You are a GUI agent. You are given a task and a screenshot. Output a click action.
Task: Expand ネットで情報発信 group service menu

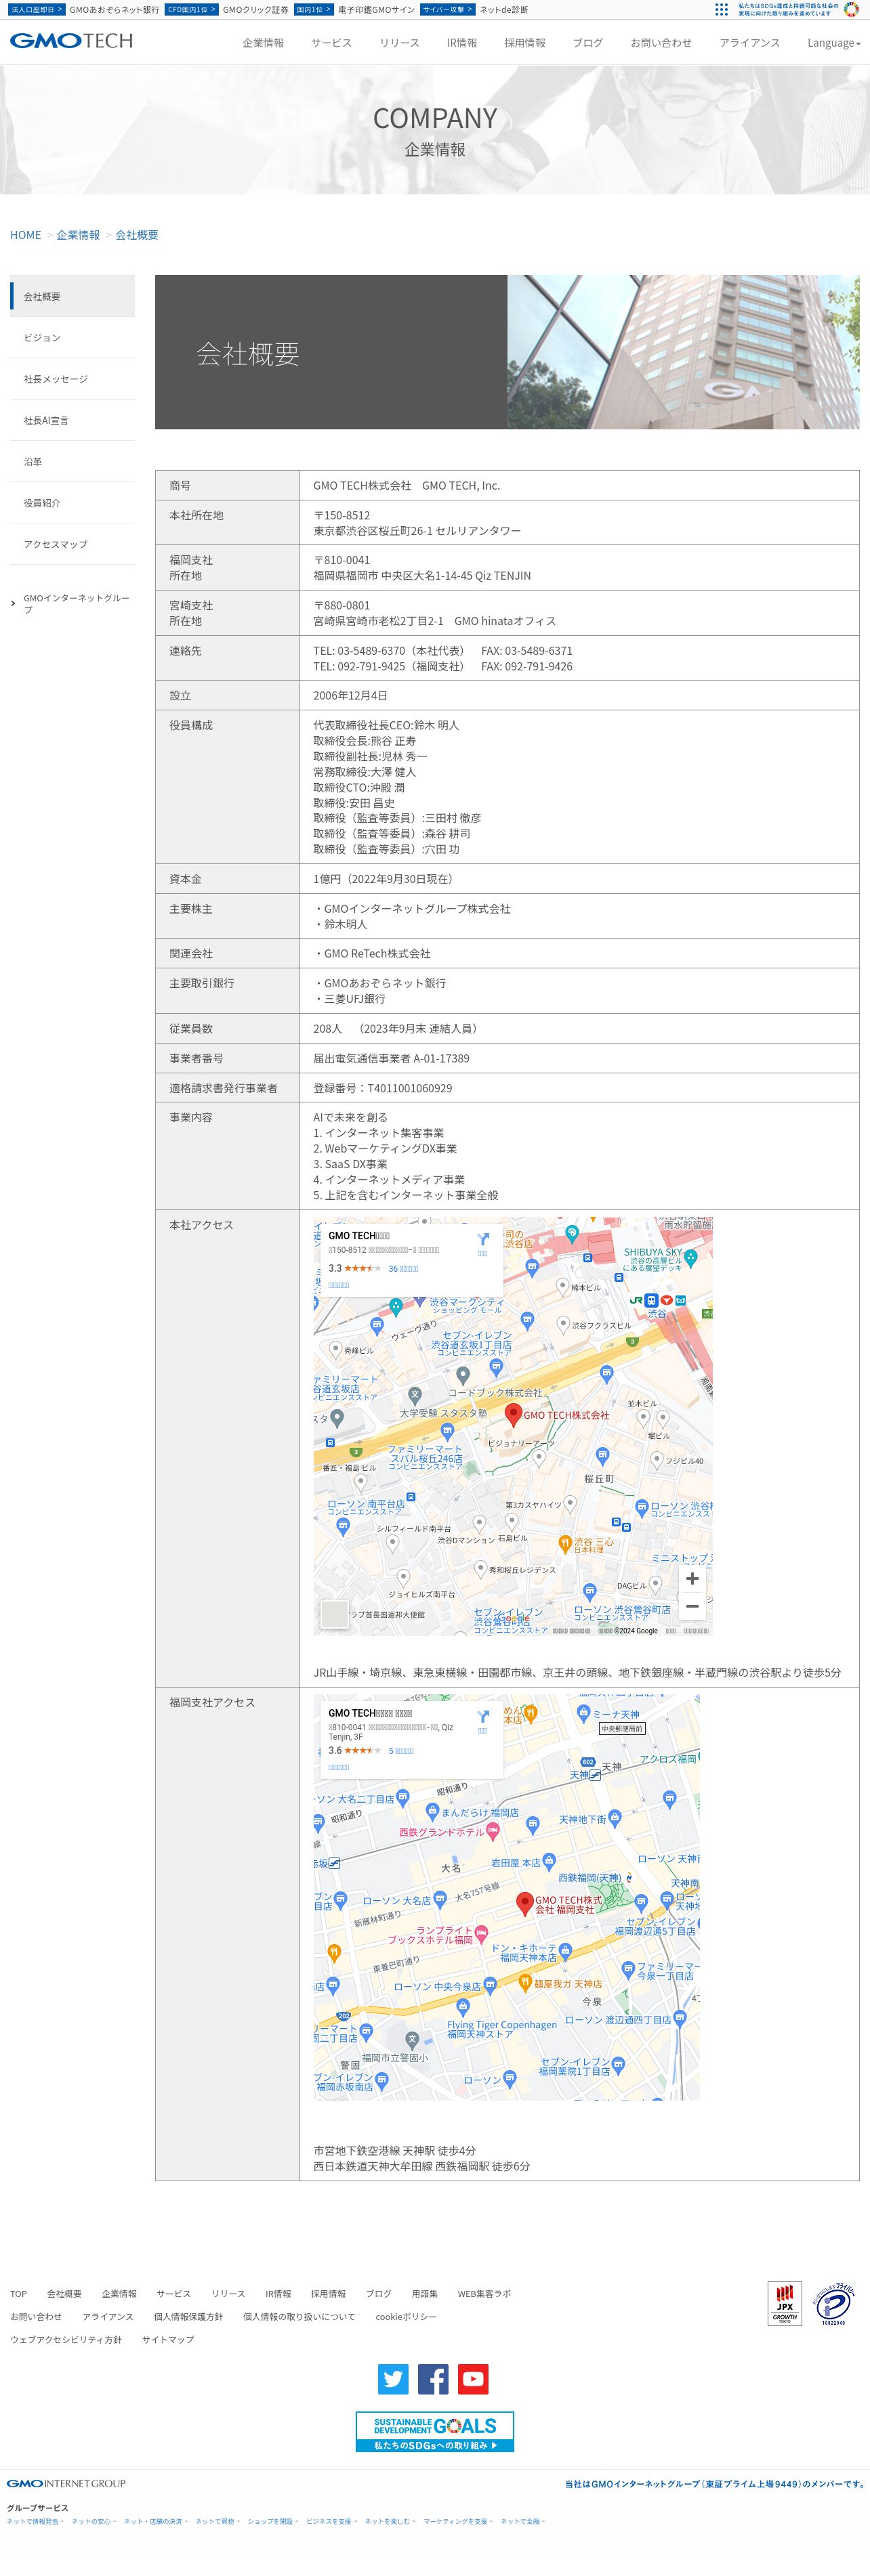[35, 2521]
